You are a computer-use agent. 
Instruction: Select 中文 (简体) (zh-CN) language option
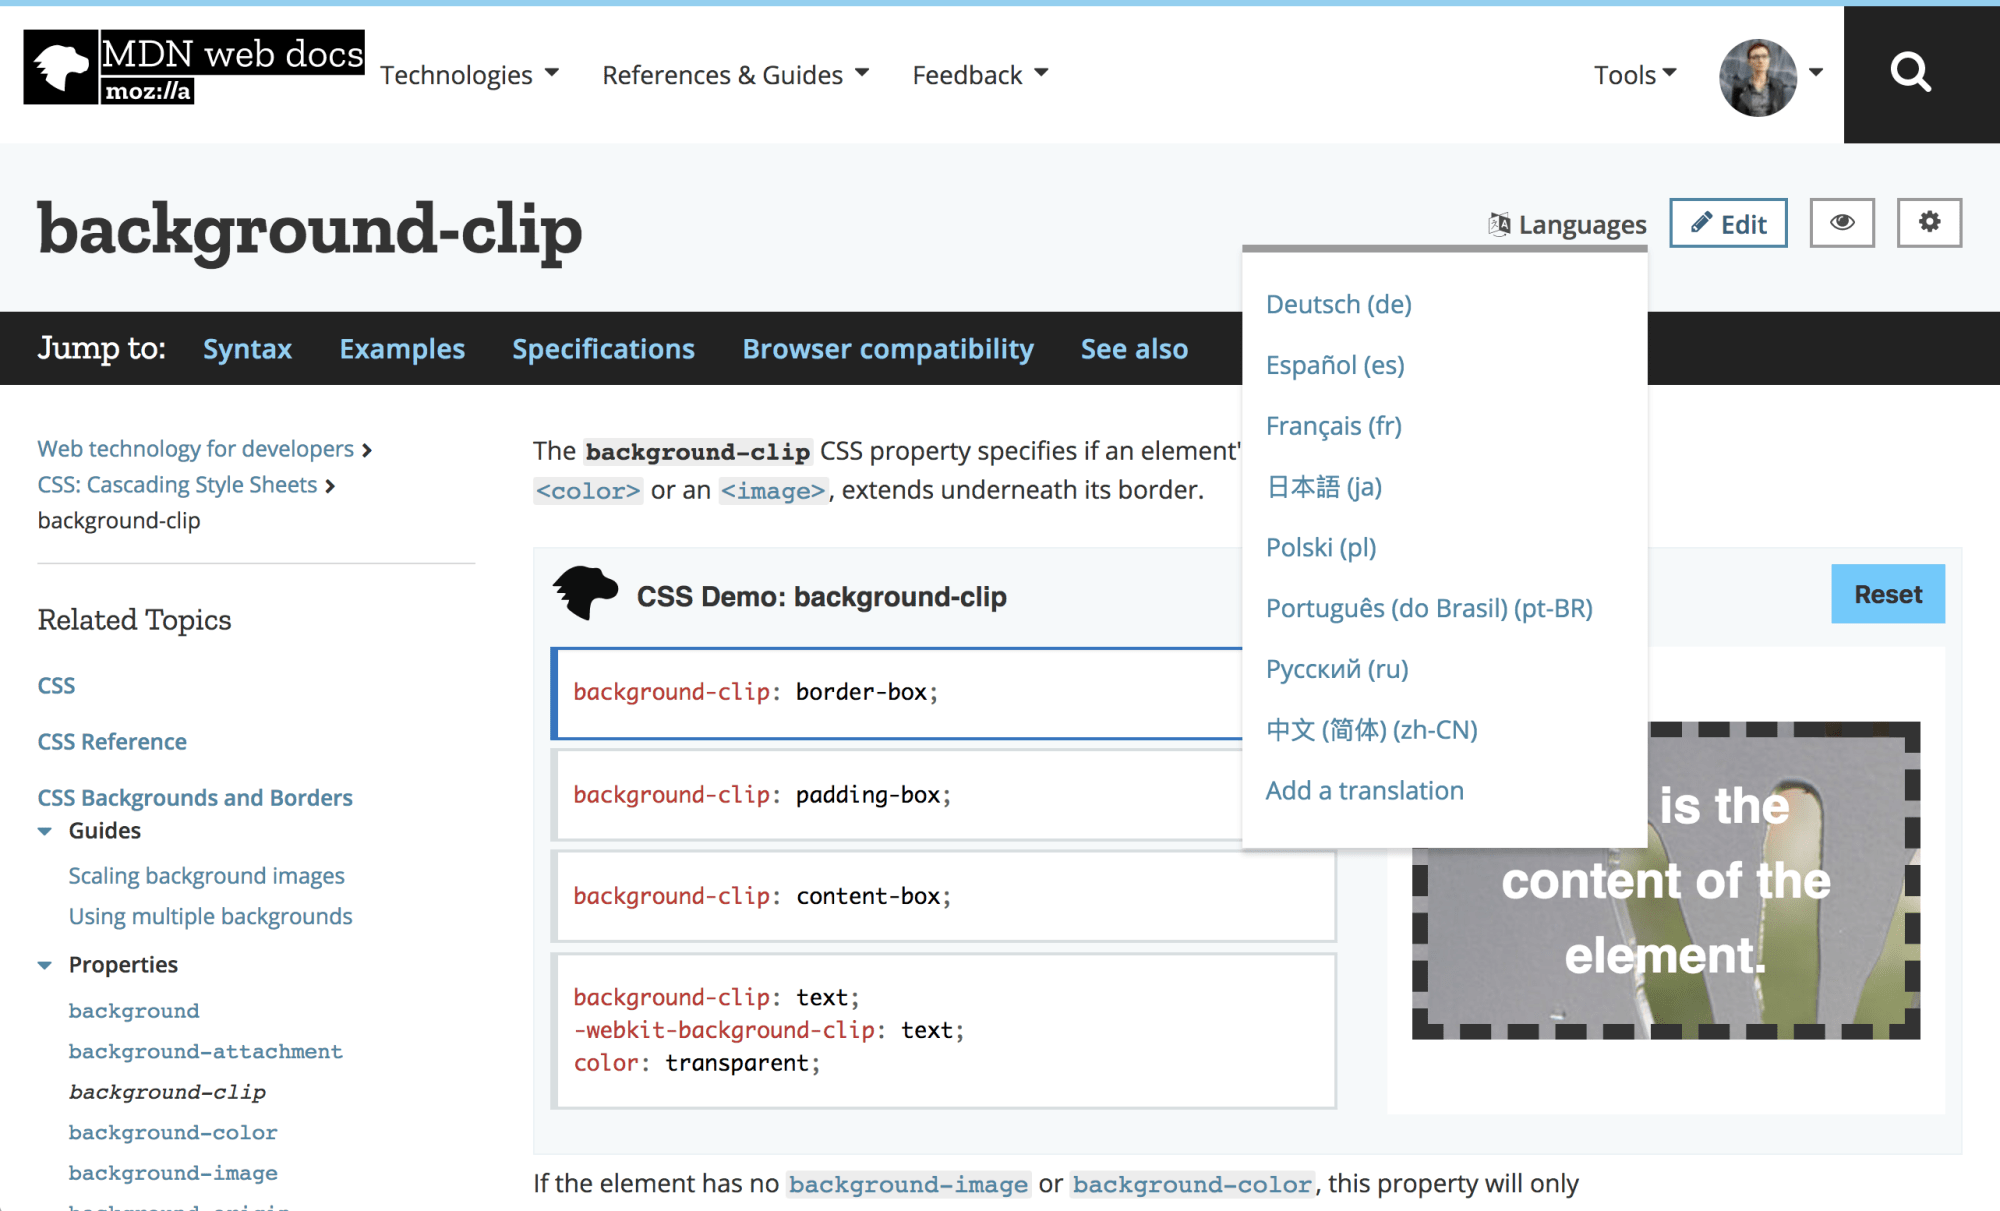tap(1371, 728)
